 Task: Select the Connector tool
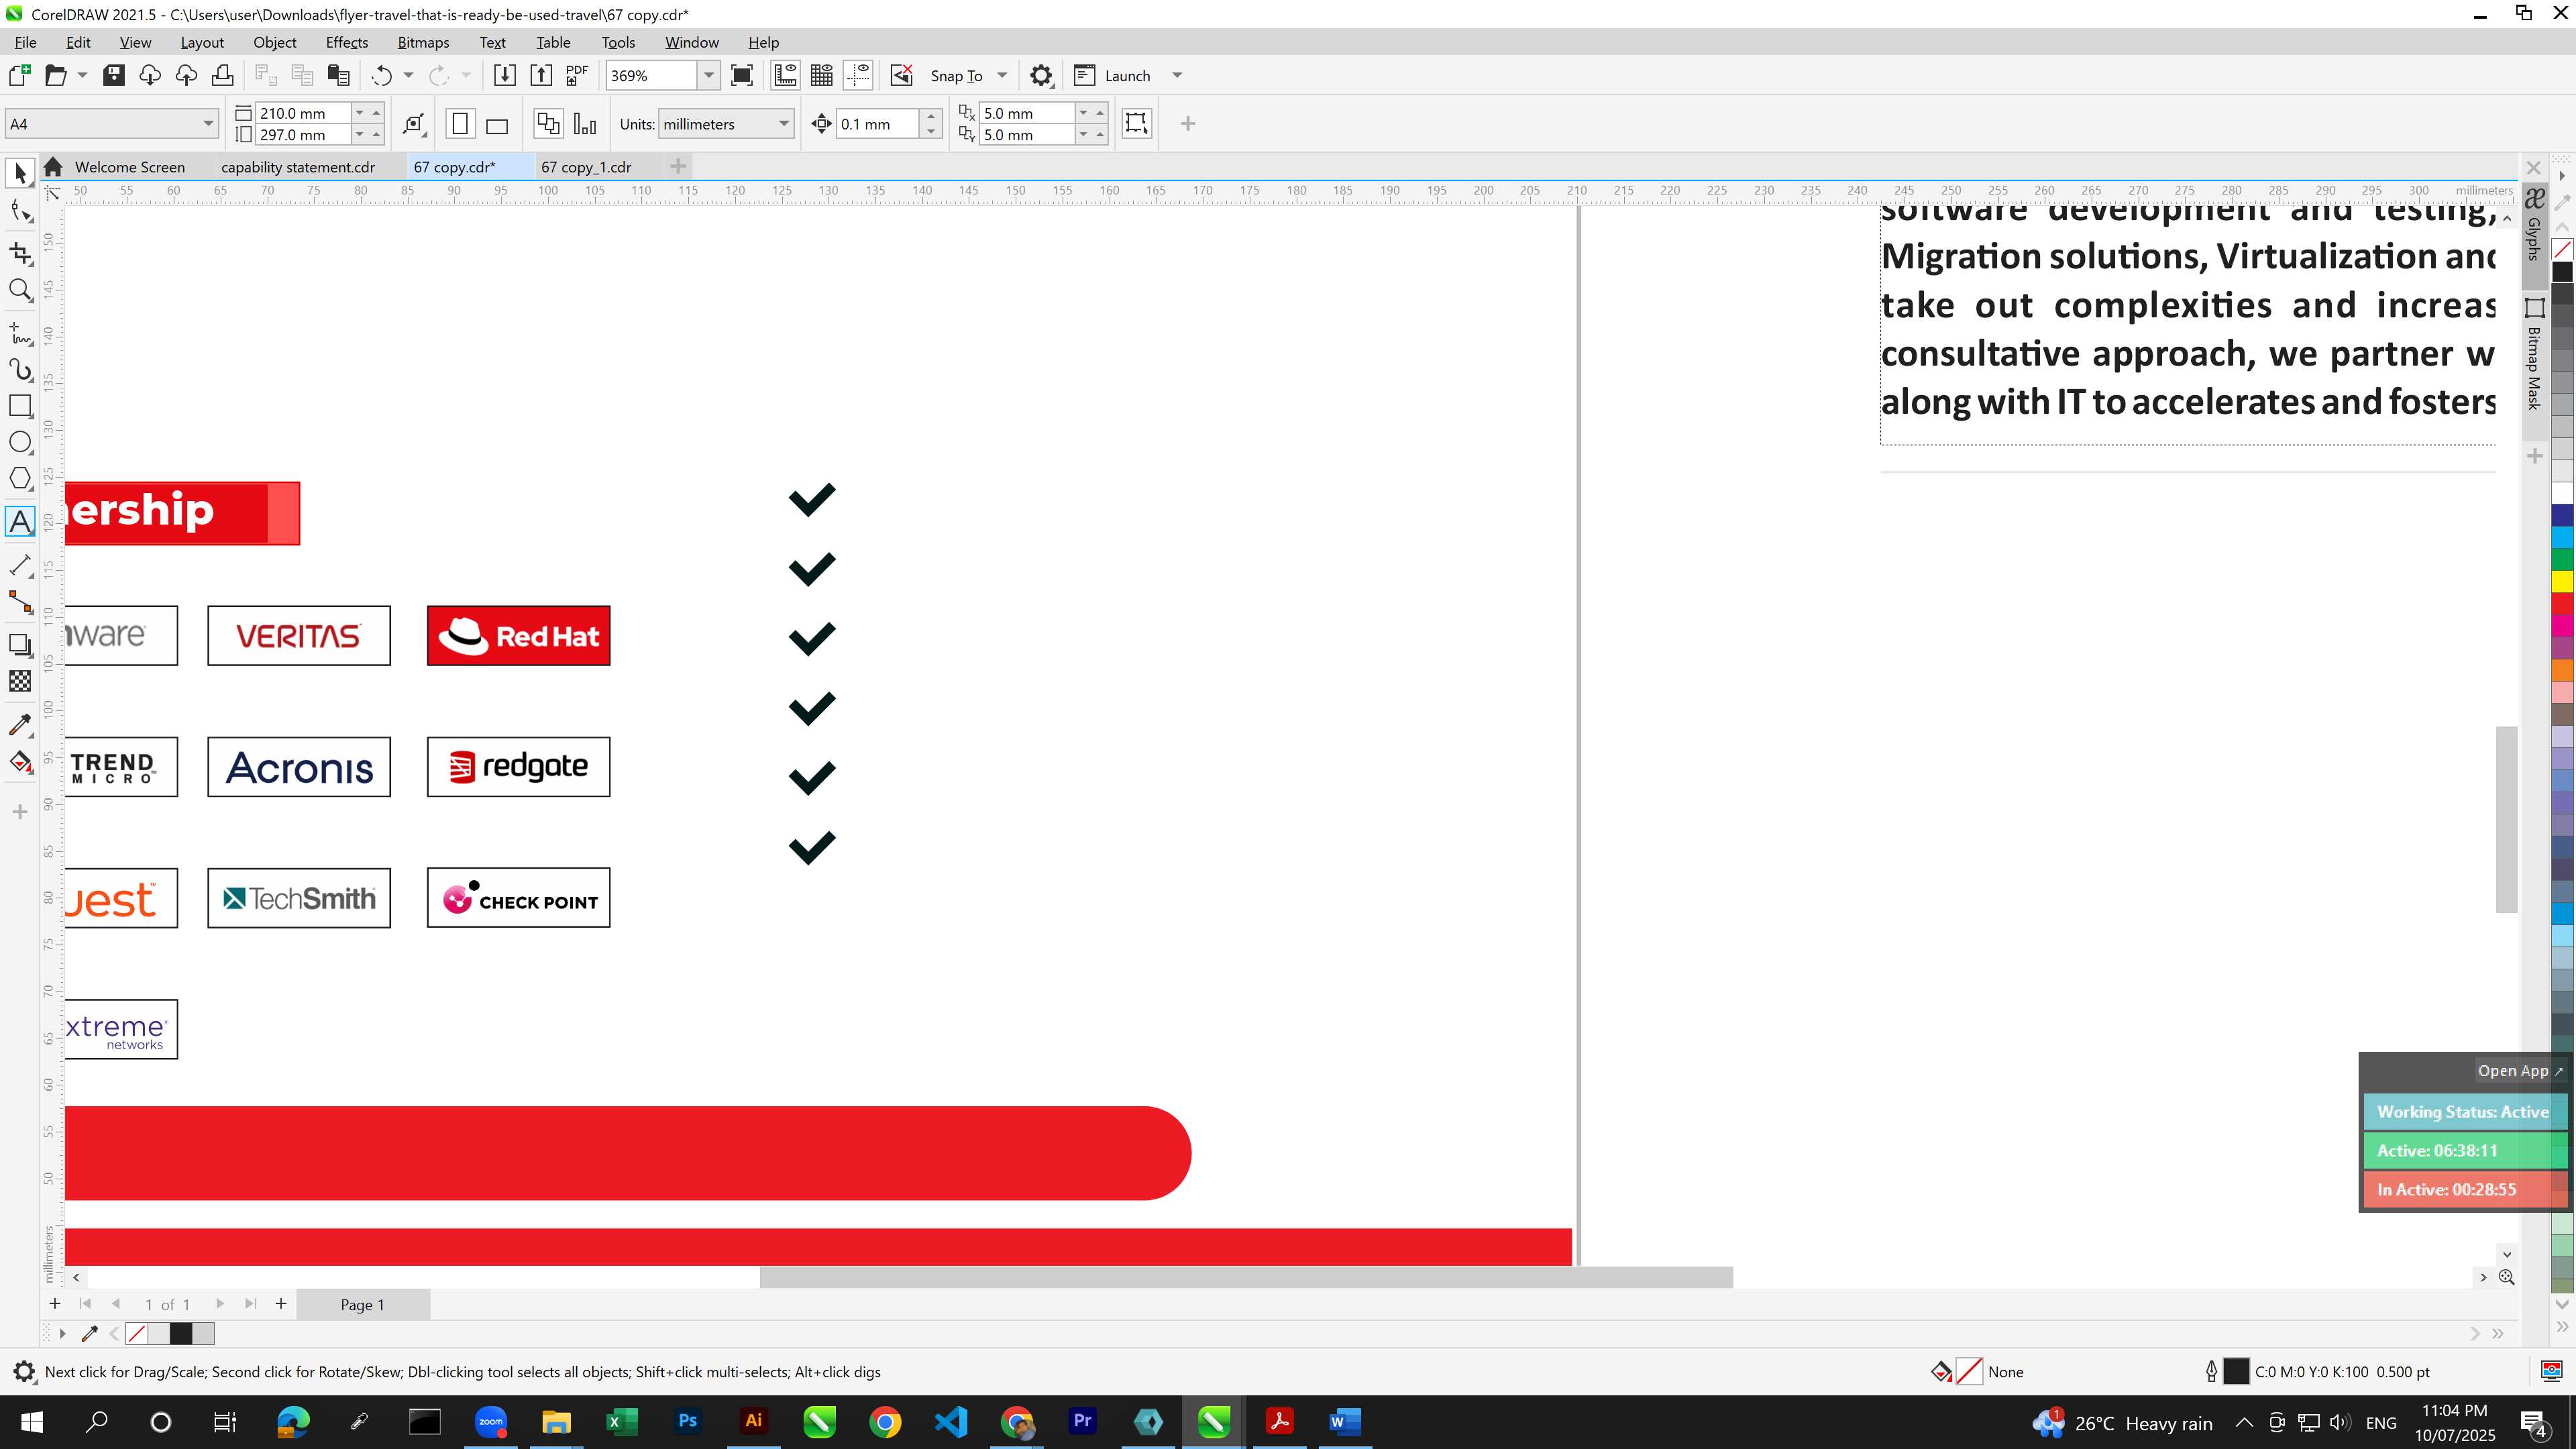(20, 602)
